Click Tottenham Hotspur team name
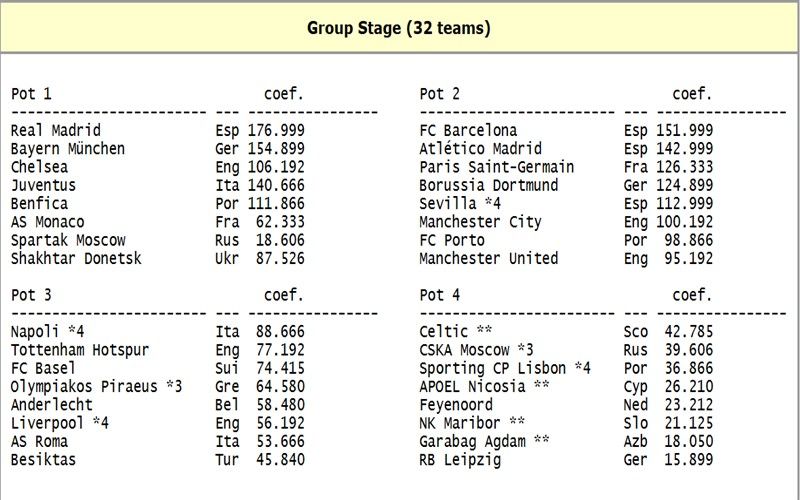800x500 pixels. click(80, 350)
